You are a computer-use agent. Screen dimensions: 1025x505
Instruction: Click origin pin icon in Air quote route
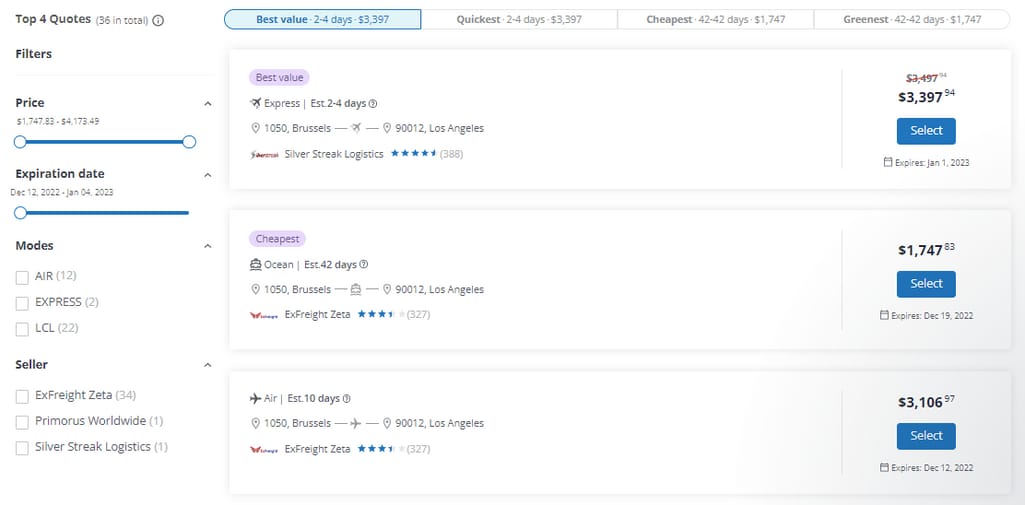coord(256,423)
